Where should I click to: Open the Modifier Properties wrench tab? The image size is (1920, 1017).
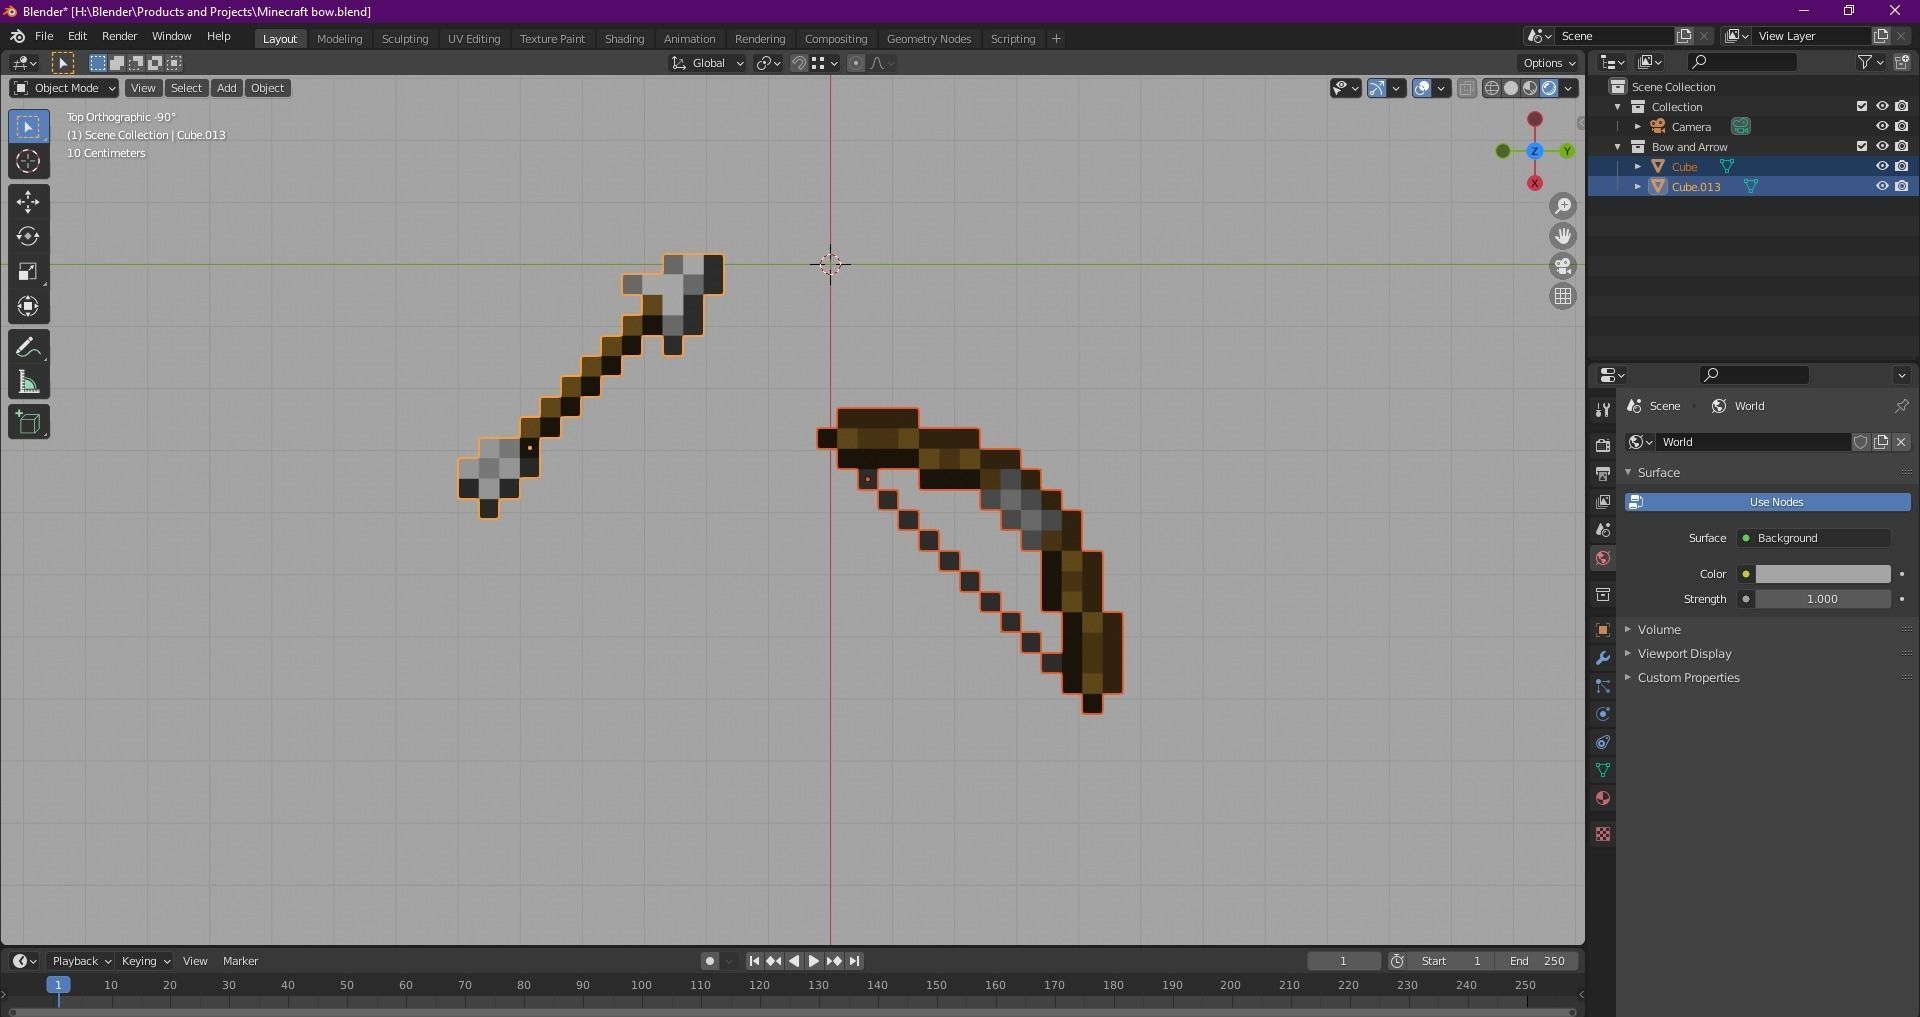tap(1602, 657)
